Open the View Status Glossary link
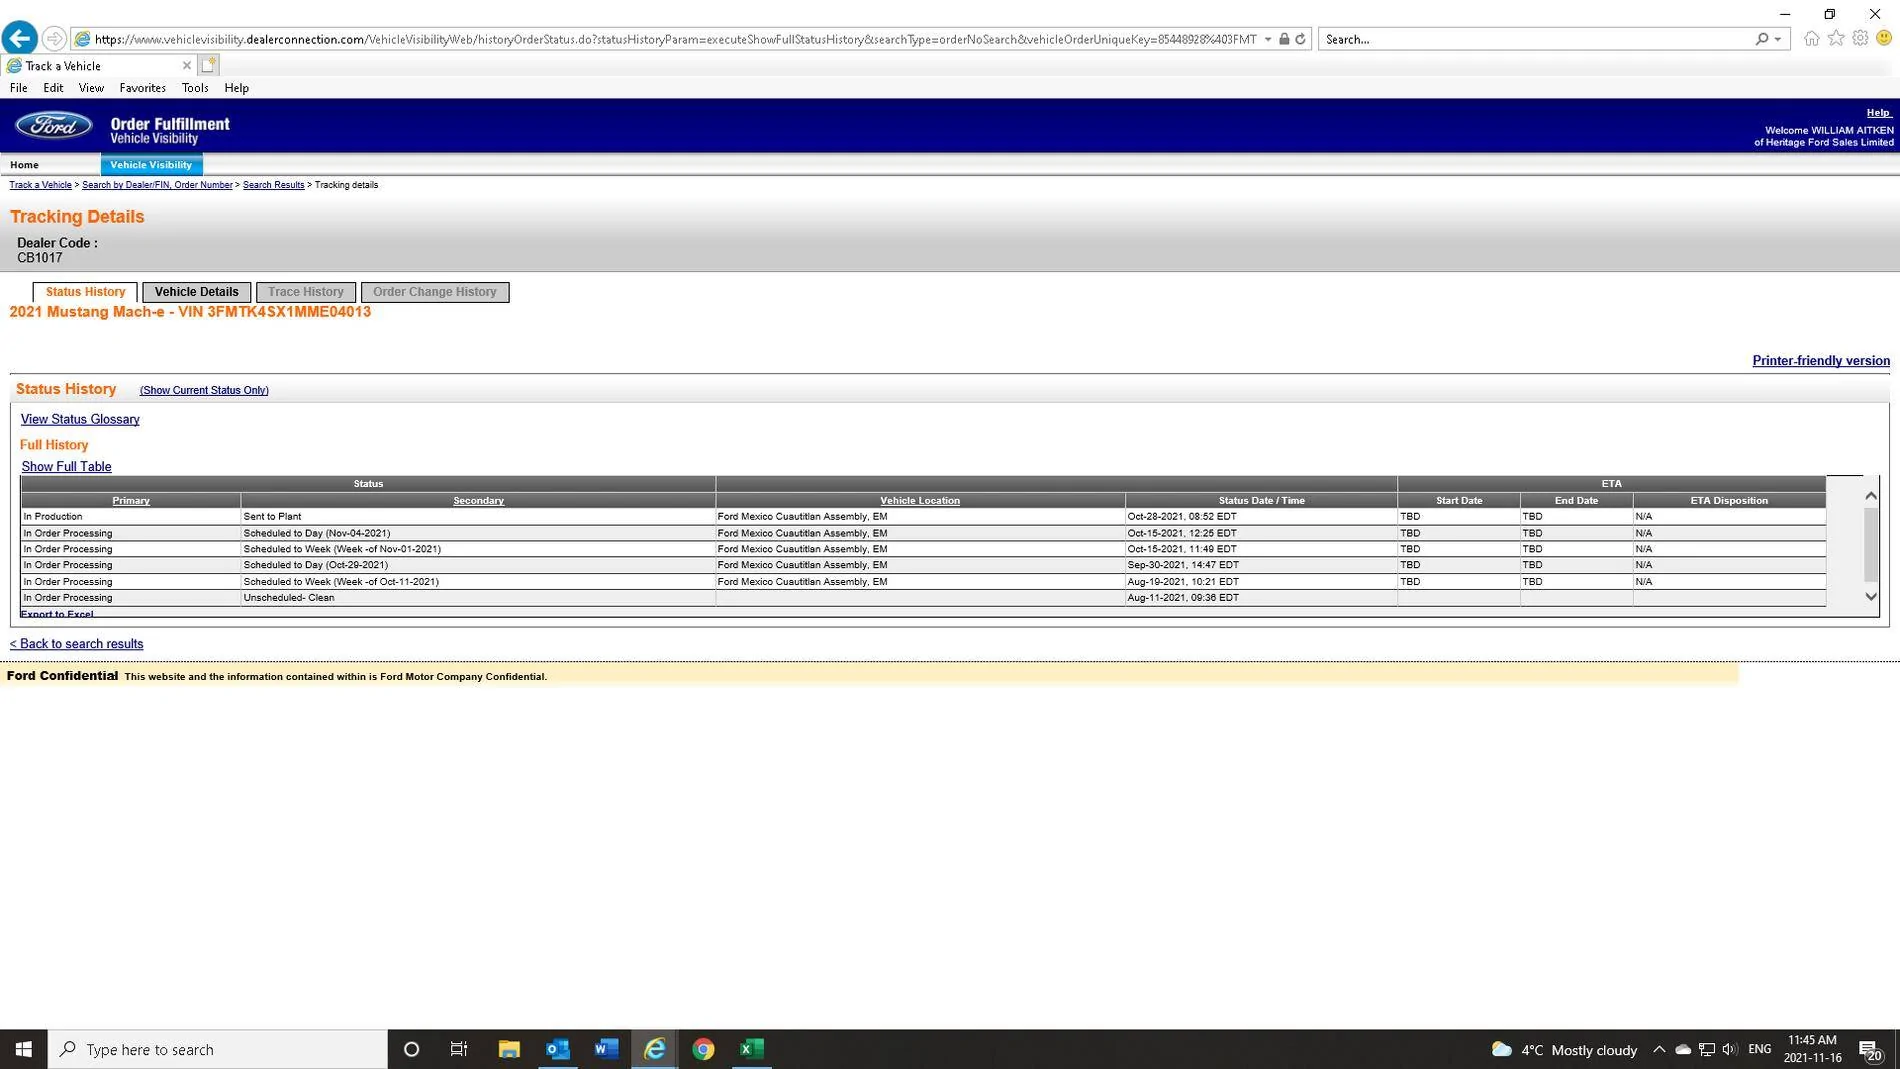Screen dimensions: 1900x1069 pos(80,419)
